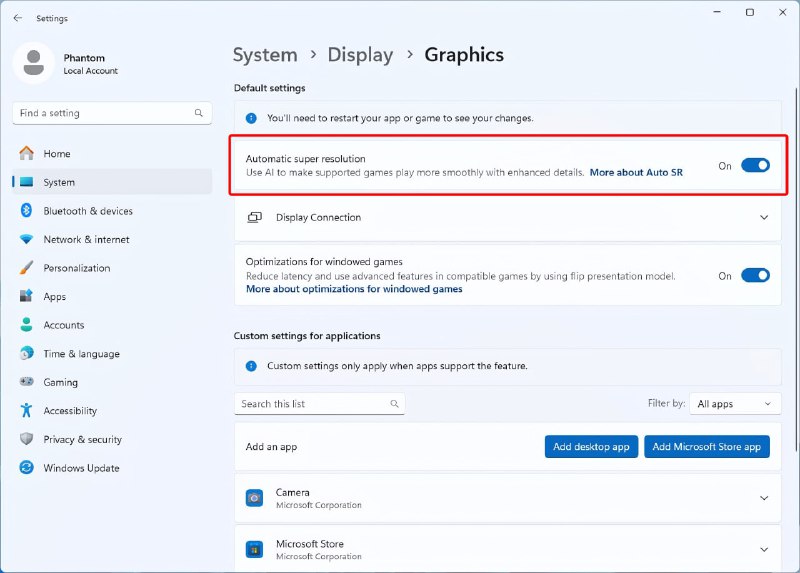800x573 pixels.
Task: Click the Find a setting search field
Action: 112,113
